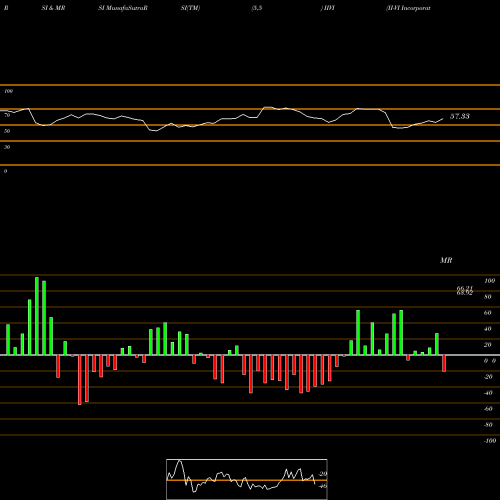Click the RSI axis label 50
This screenshot has width=500, height=500.
pos(7,131)
